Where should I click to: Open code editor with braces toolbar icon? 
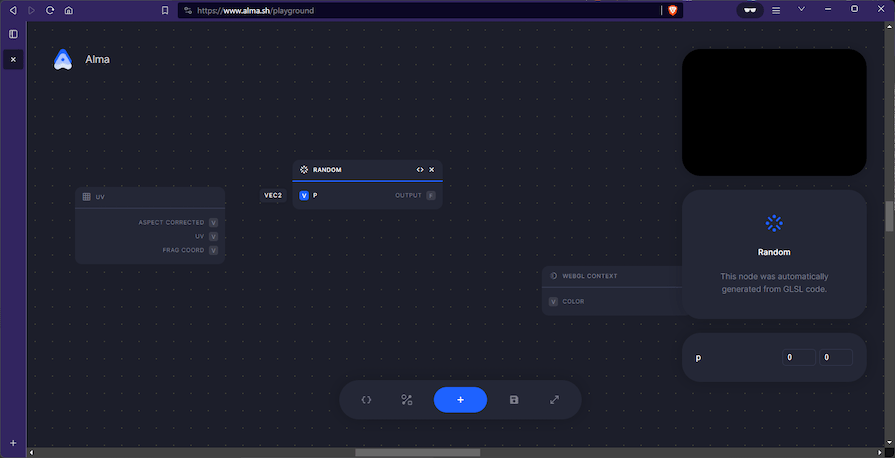(x=366, y=400)
